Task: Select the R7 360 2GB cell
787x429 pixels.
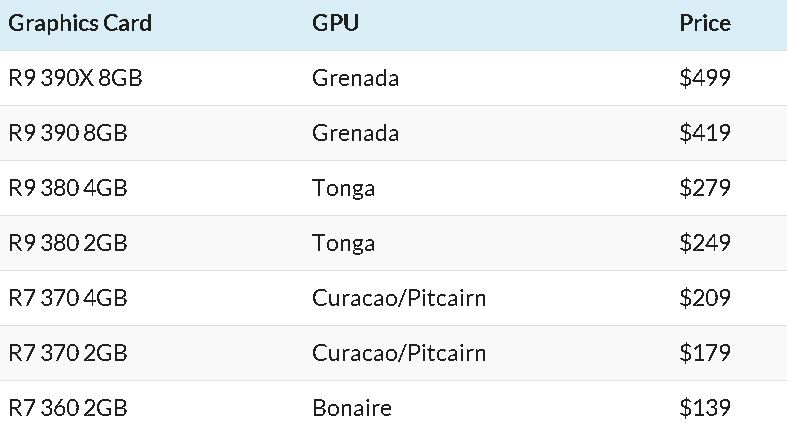Action: (68, 407)
